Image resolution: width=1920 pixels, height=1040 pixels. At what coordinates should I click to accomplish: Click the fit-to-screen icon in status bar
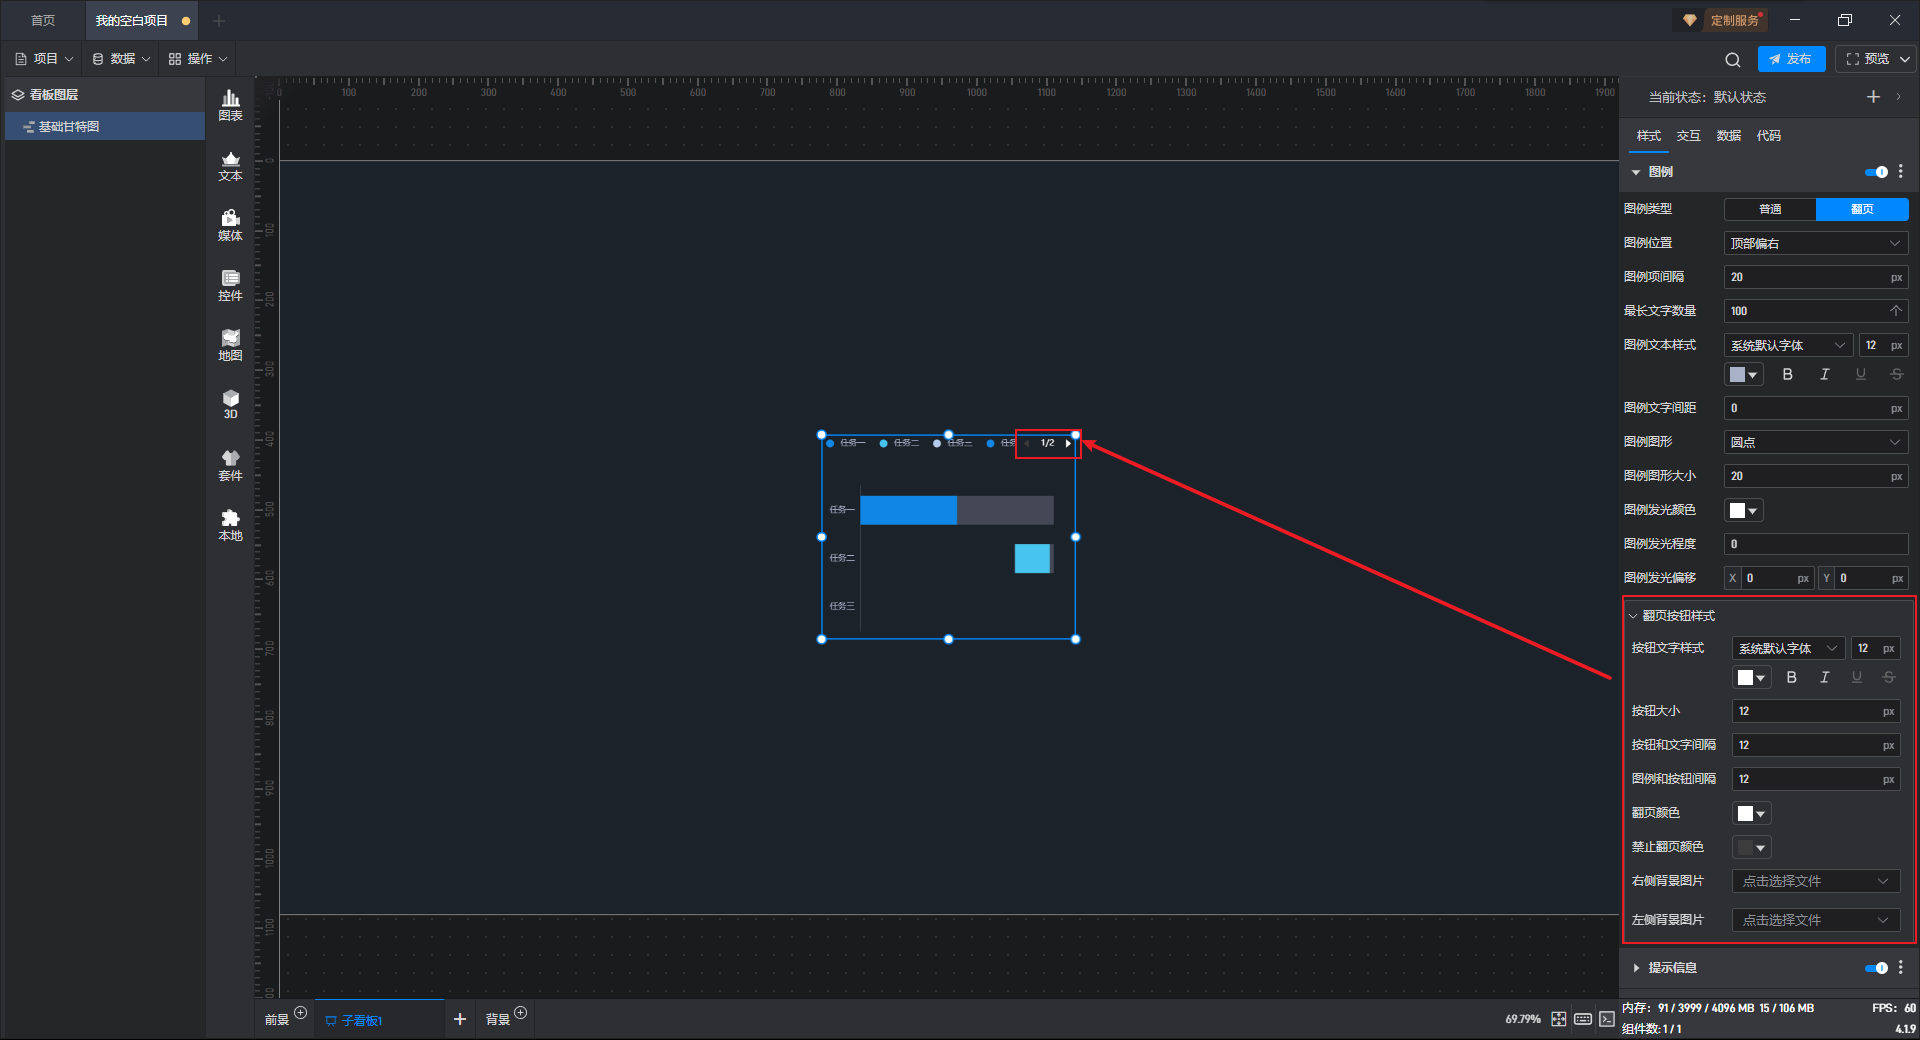[1559, 1019]
